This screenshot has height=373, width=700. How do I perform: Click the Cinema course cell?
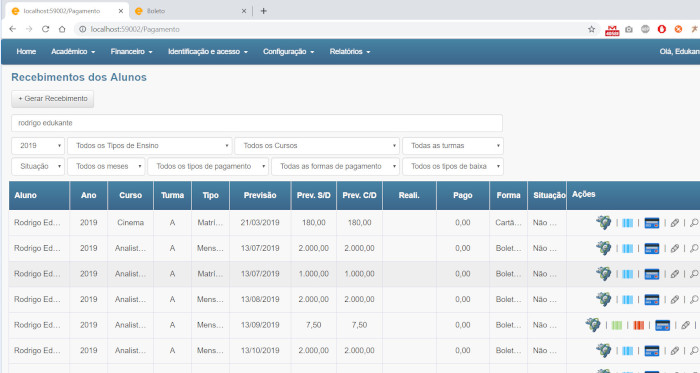tap(130, 223)
